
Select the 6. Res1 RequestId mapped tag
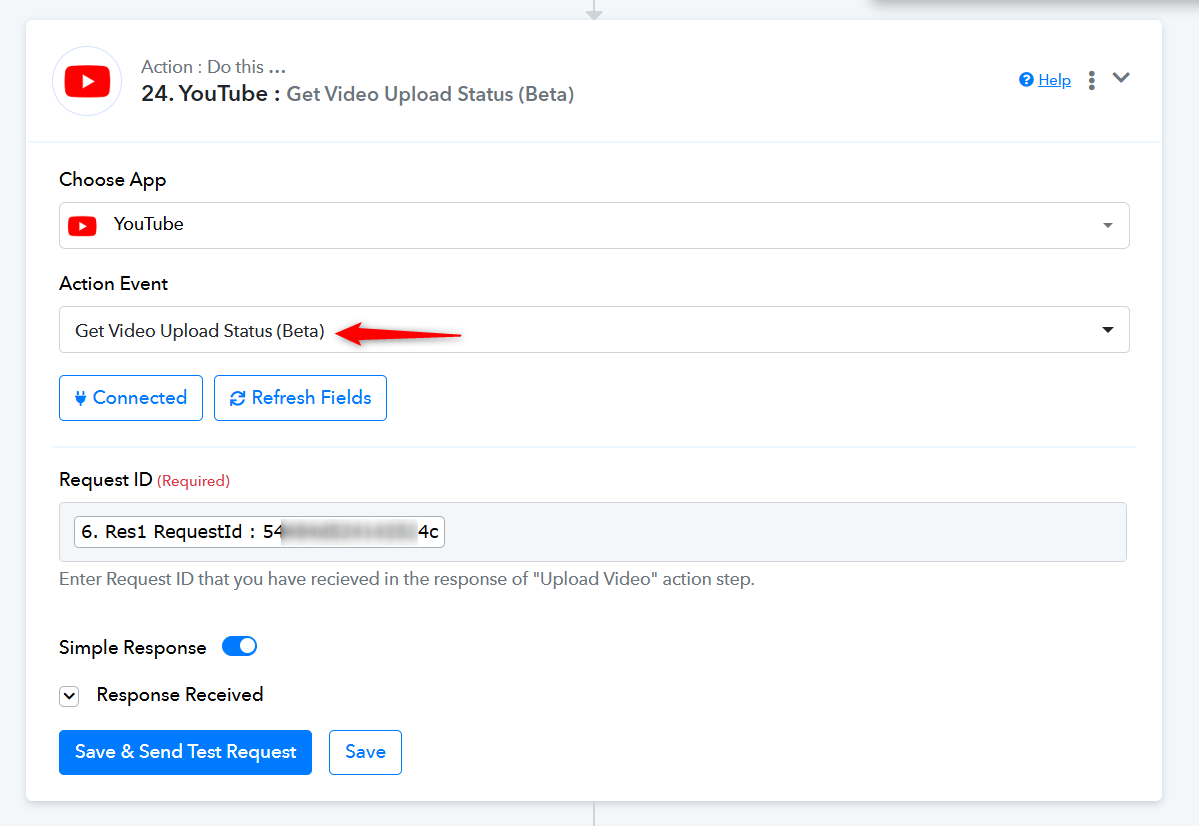tap(259, 532)
